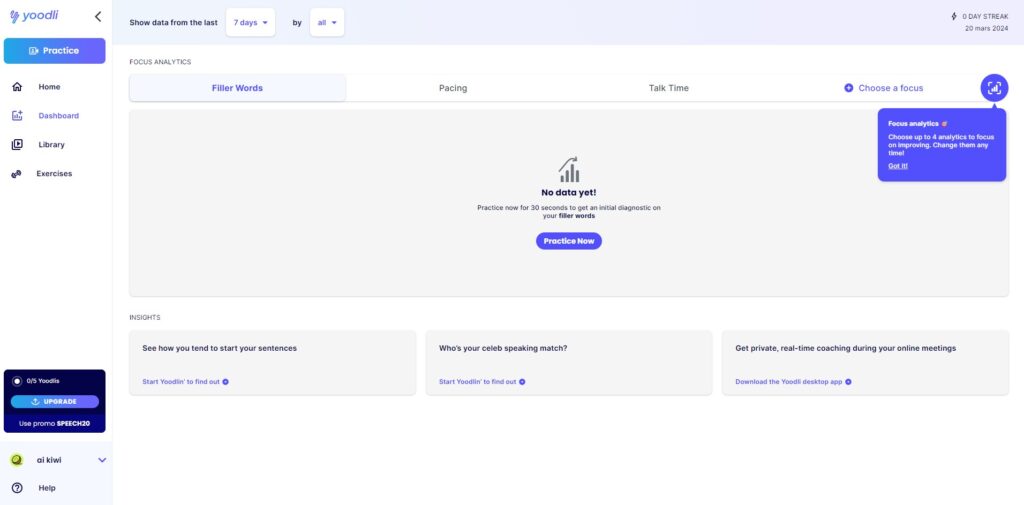Click the Practice button in sidebar

(x=54, y=51)
